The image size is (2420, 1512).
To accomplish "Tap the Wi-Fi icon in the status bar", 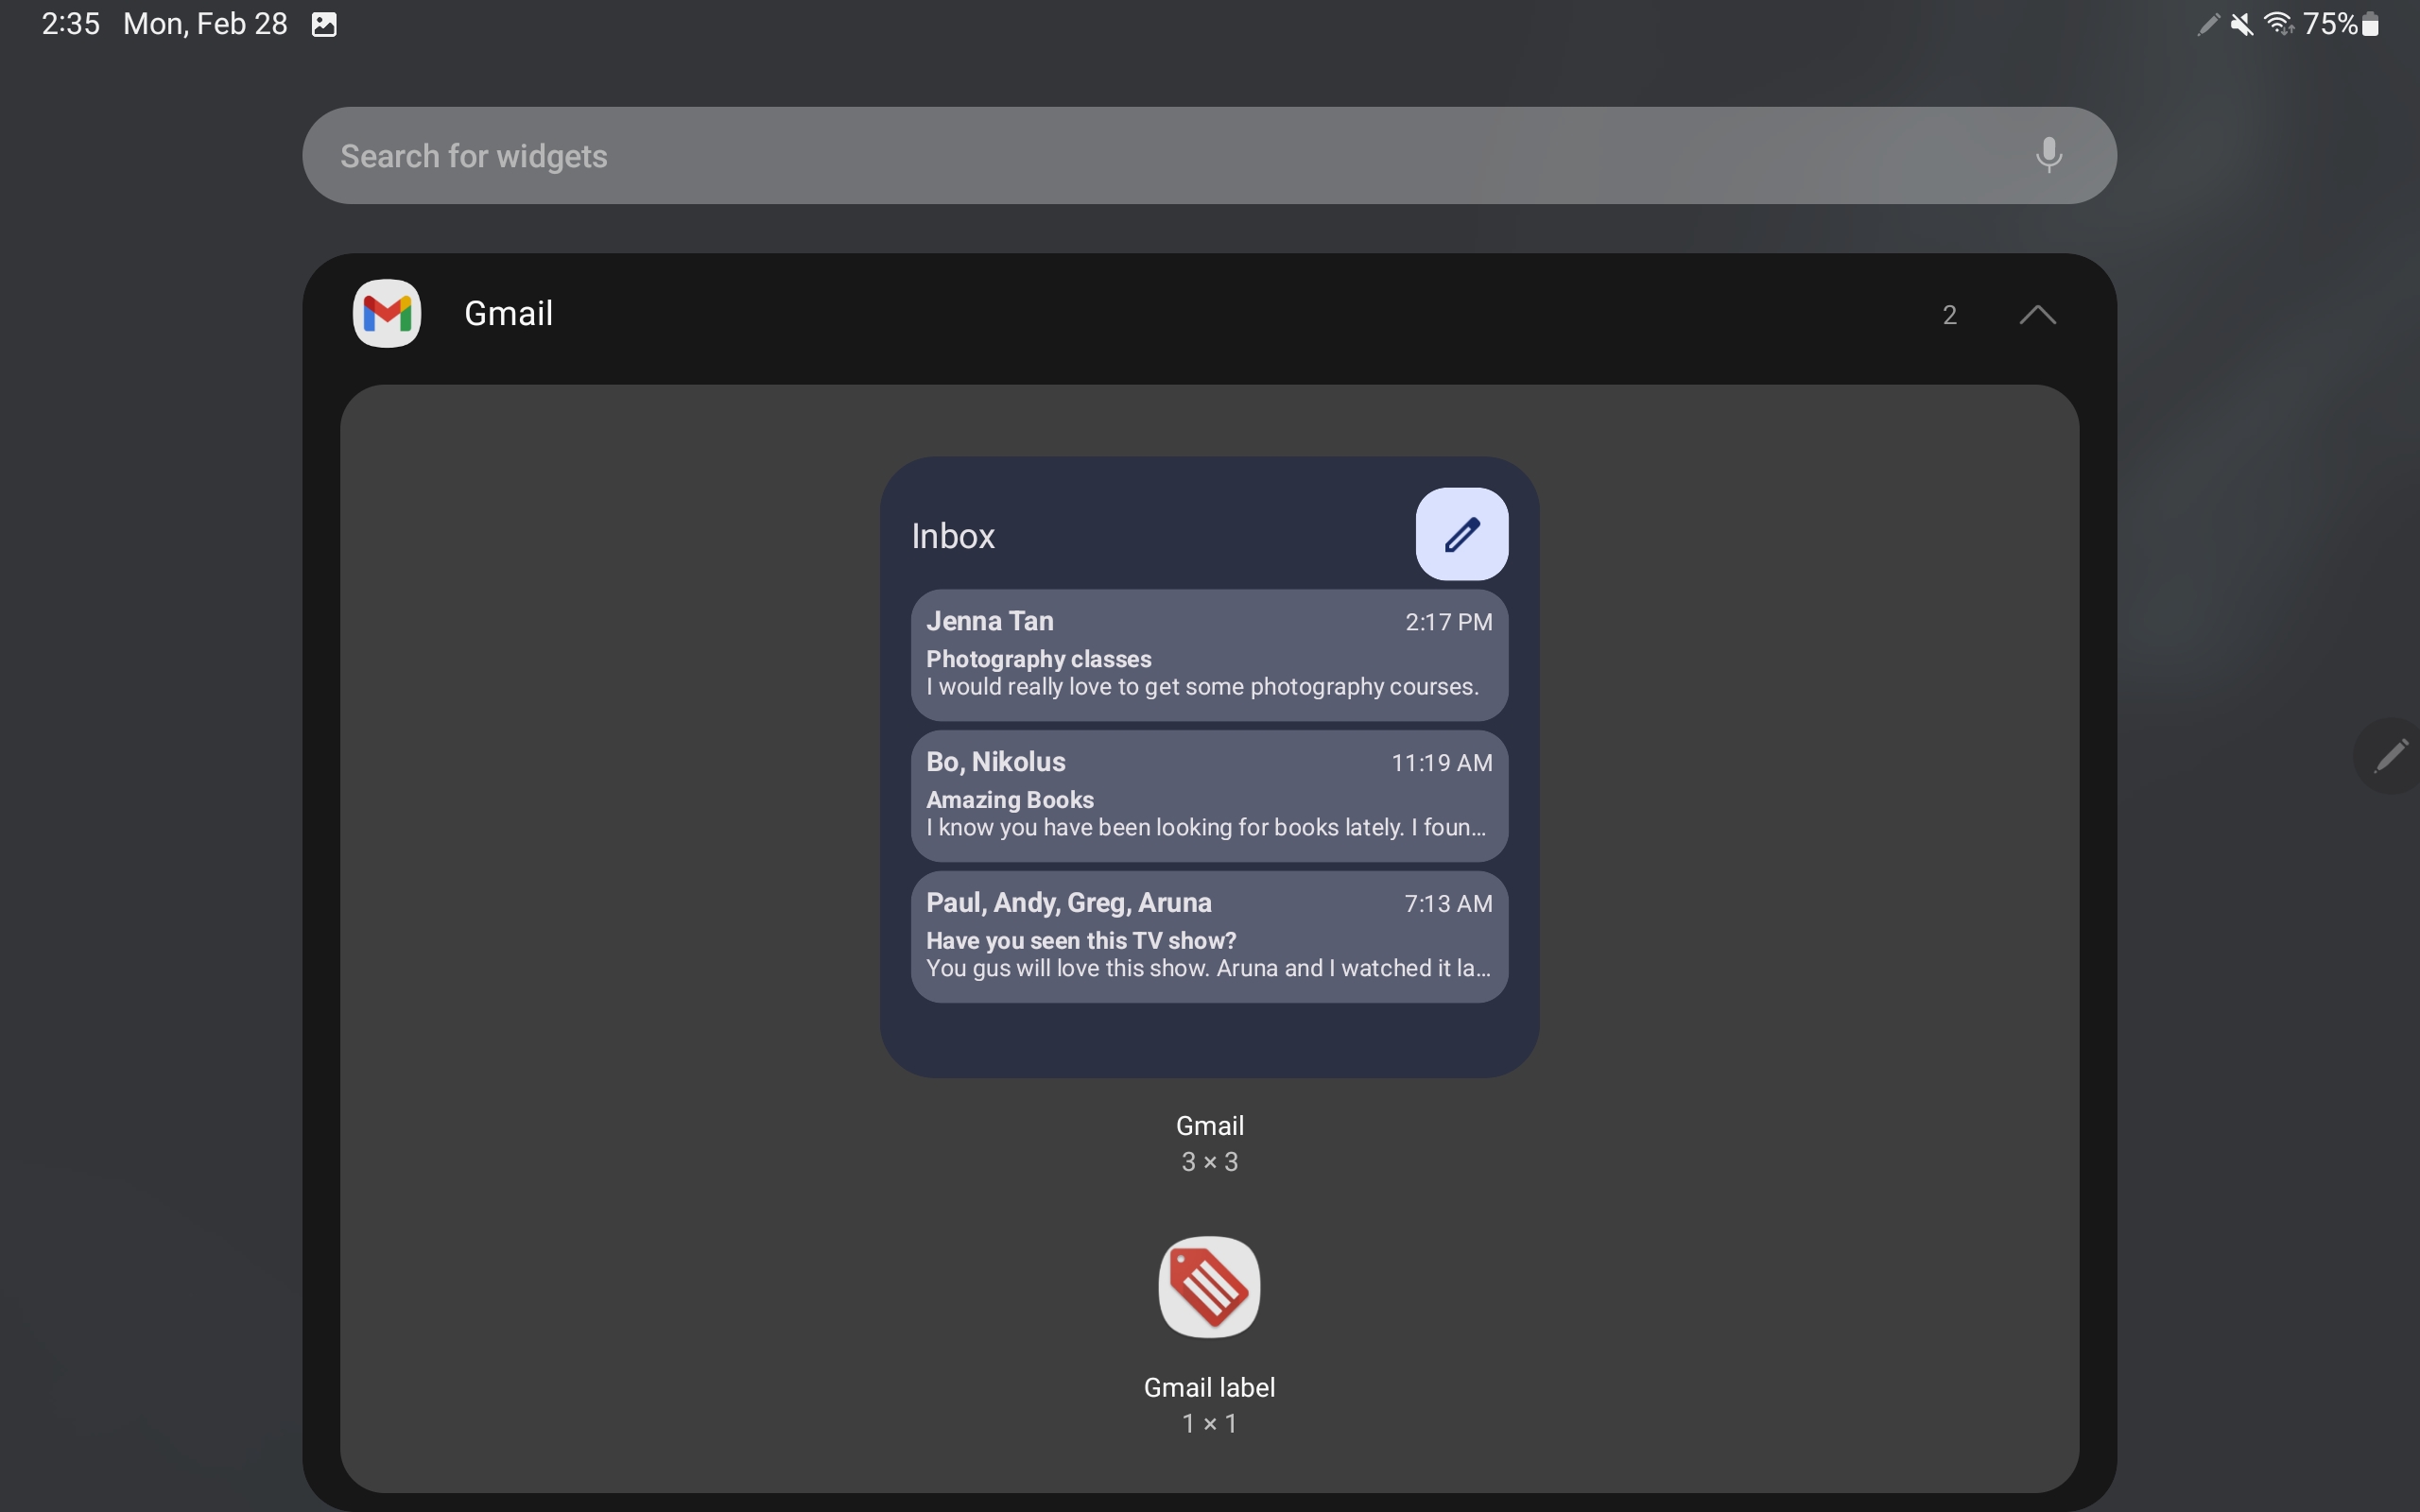I will [2279, 24].
